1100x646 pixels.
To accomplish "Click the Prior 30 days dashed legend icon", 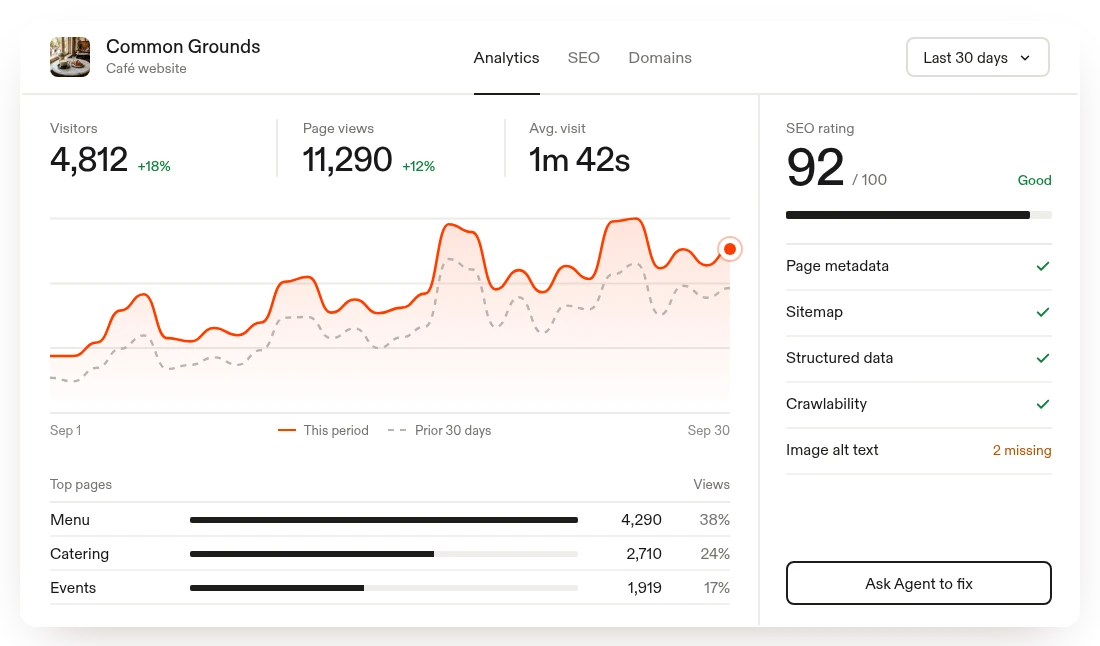I will tap(397, 430).
